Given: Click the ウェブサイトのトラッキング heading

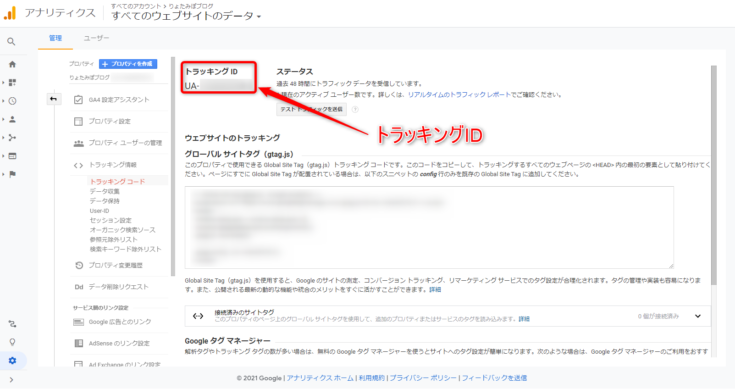Looking at the screenshot, I should [232, 138].
